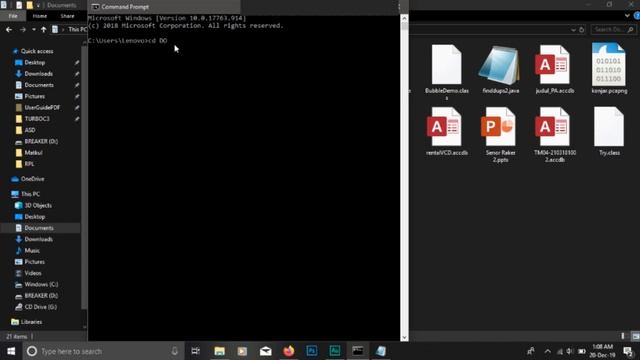This screenshot has height=360, width=640.
Task: Open Firefox from taskbar
Action: coord(289,351)
